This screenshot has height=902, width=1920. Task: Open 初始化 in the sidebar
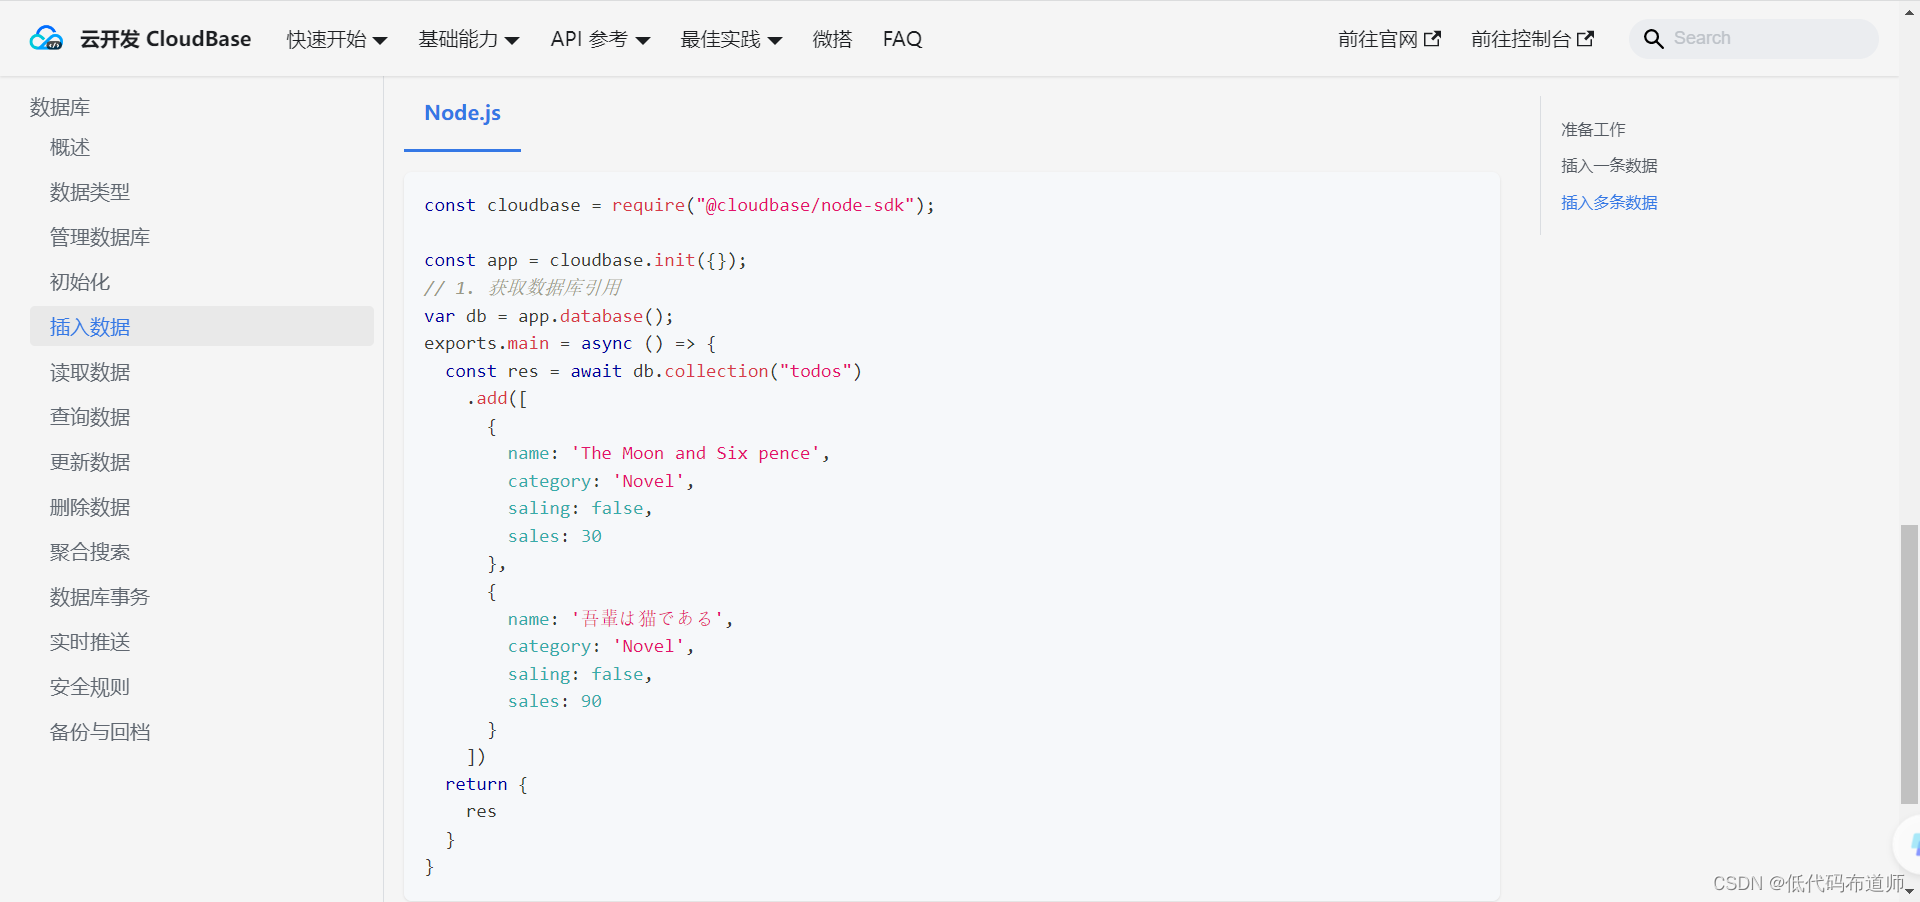click(80, 282)
